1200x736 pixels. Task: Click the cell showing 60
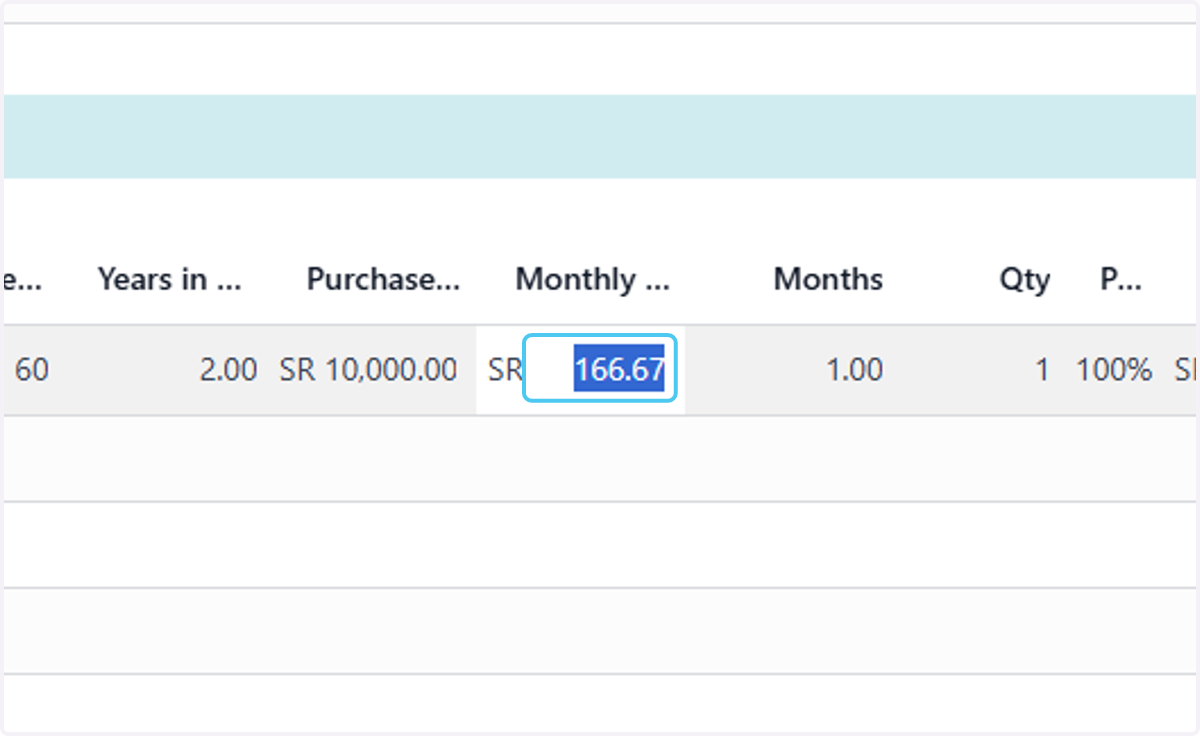(32, 370)
